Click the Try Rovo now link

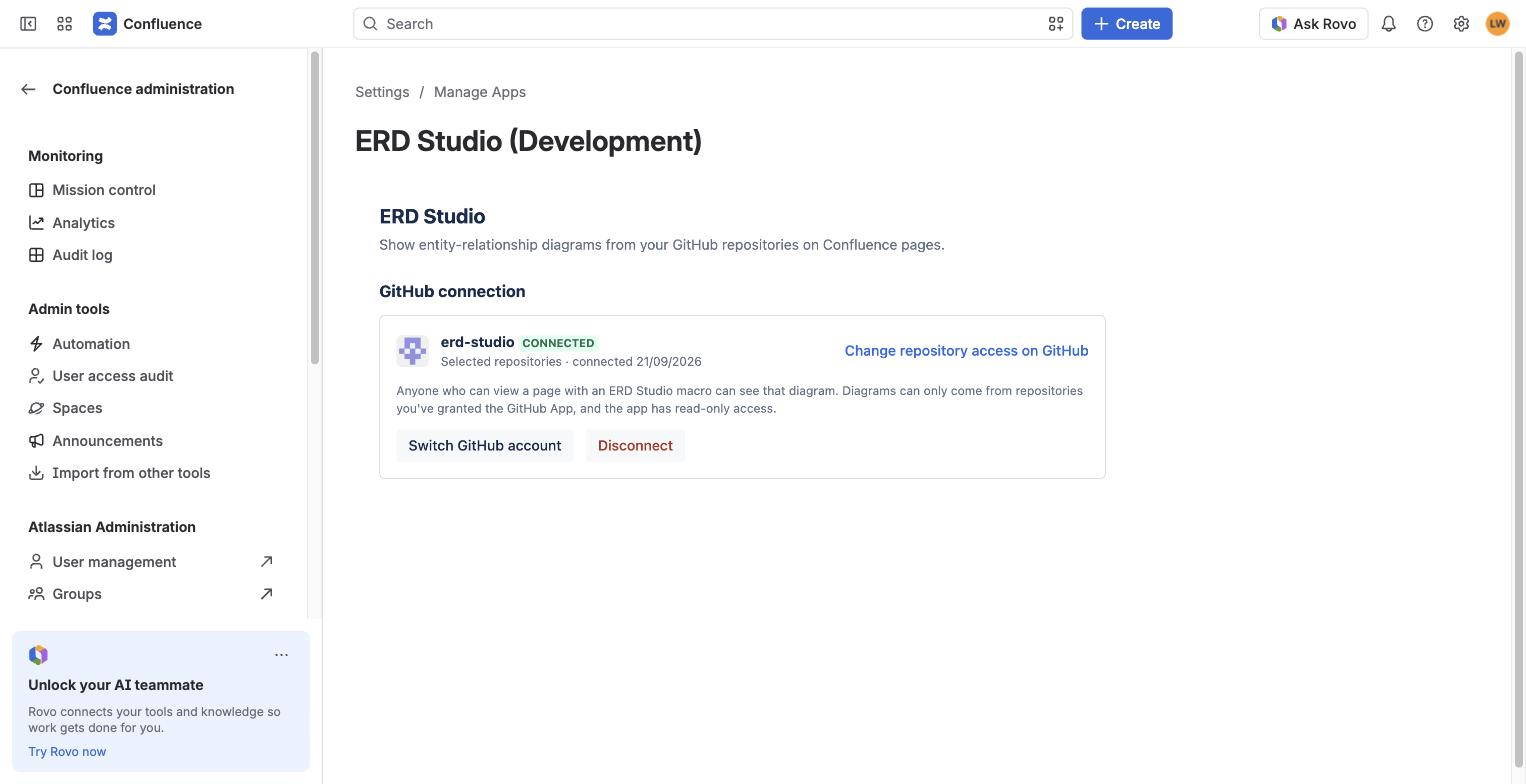[67, 752]
